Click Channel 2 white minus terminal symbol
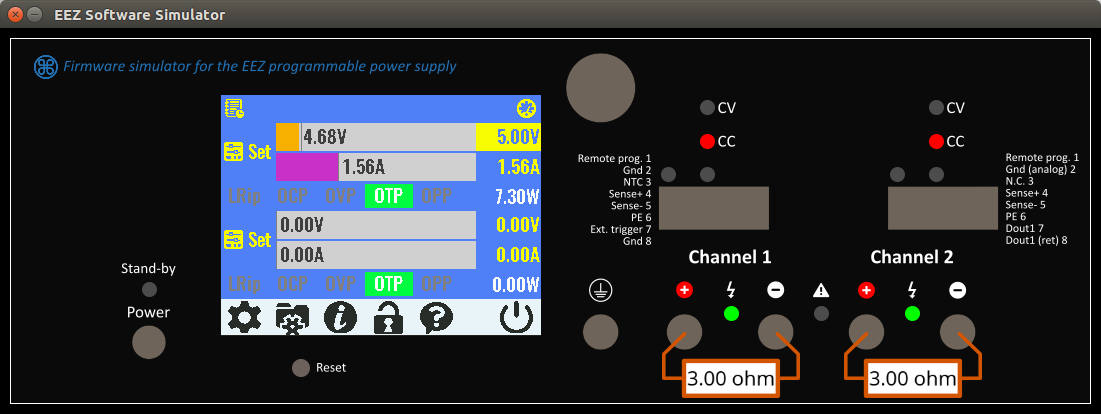Viewport: 1101px width, 414px height. (958, 290)
